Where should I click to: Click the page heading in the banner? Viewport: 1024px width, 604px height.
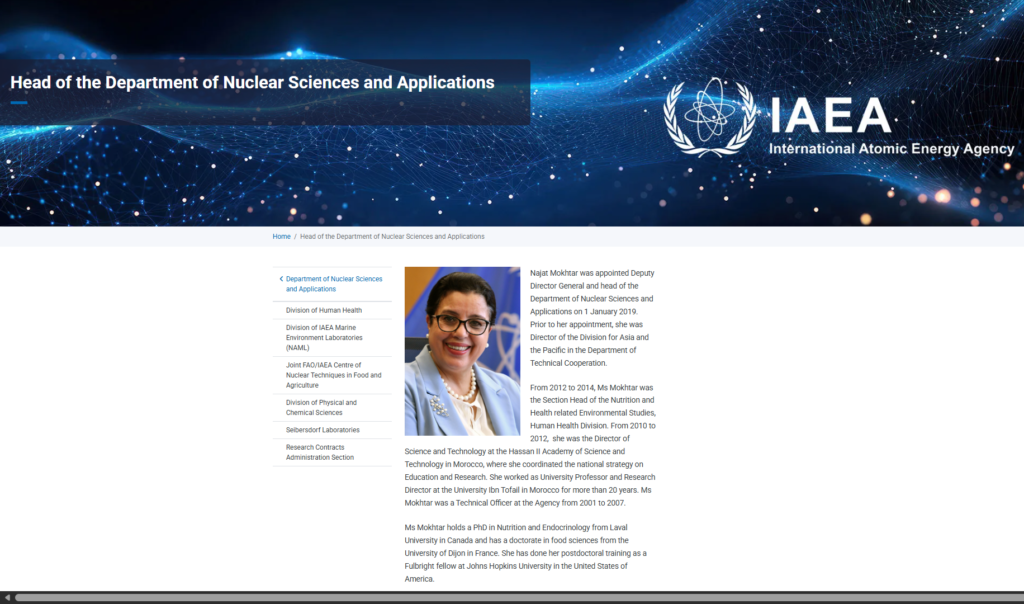coord(252,82)
